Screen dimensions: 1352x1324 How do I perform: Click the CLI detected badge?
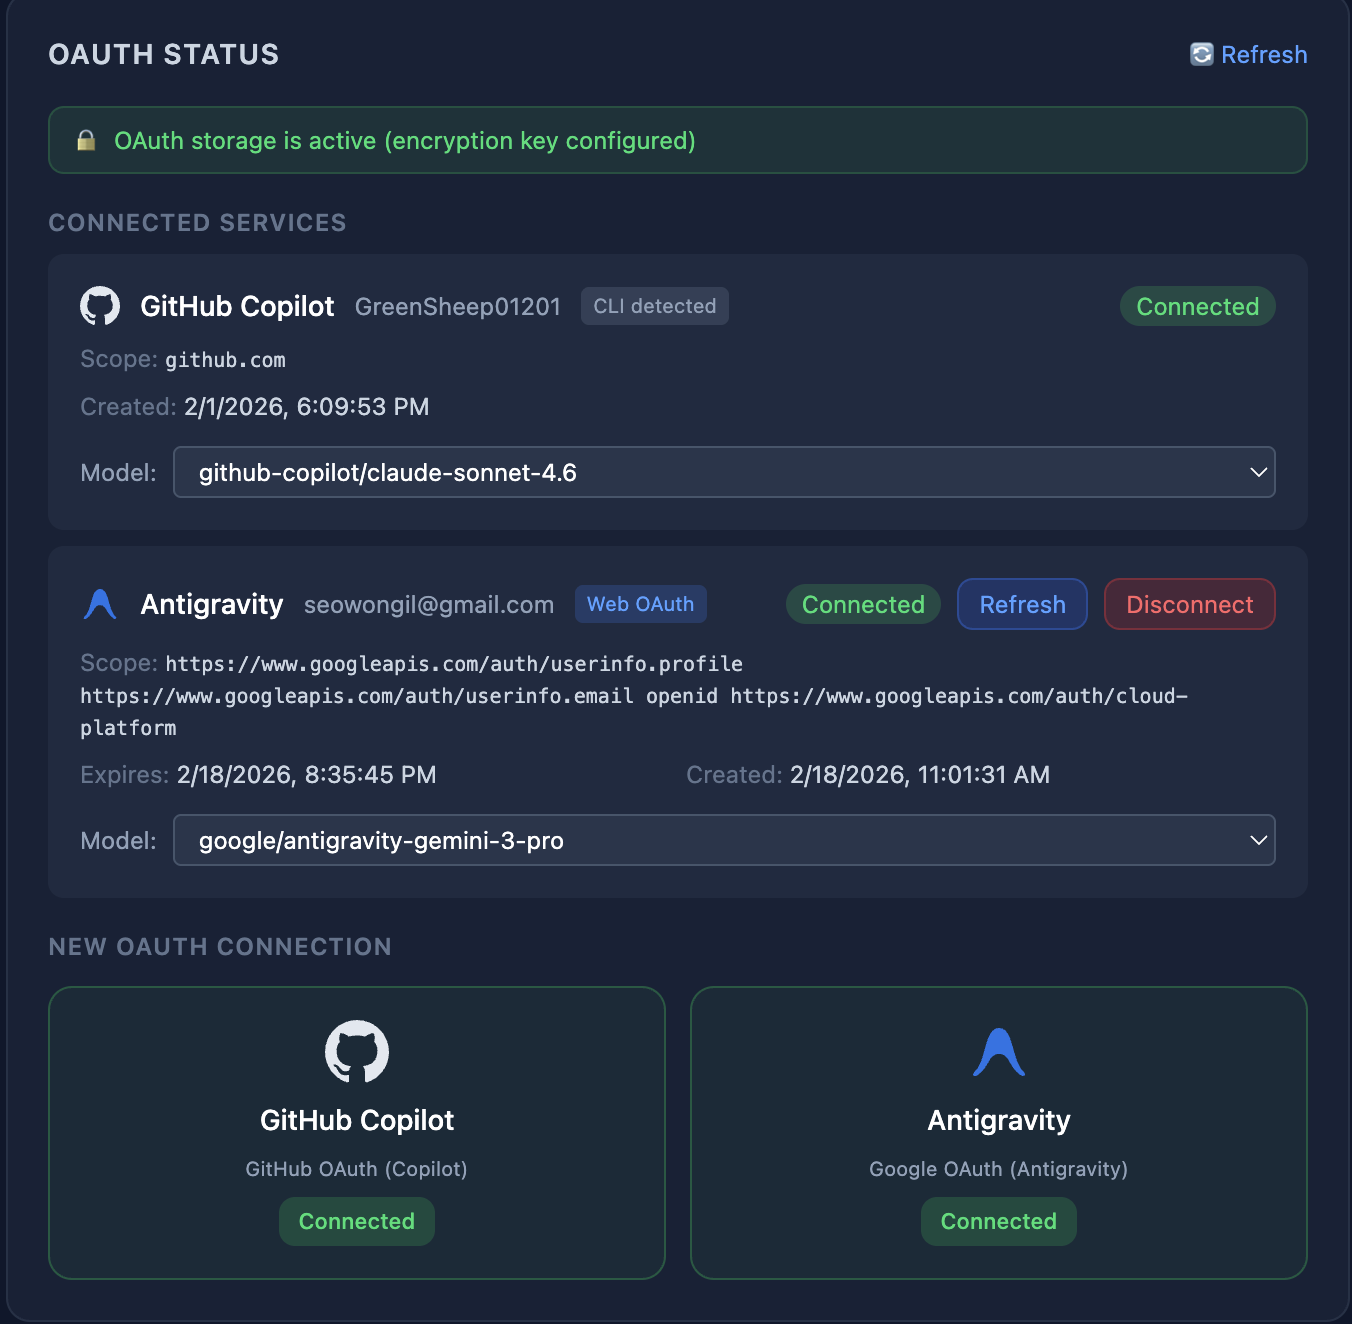654,306
